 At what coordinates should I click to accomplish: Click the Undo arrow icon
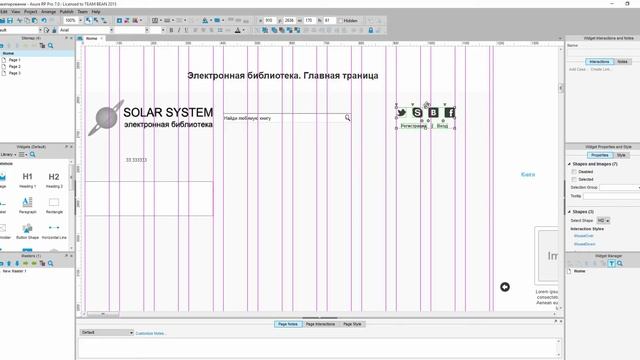(x=44, y=20)
